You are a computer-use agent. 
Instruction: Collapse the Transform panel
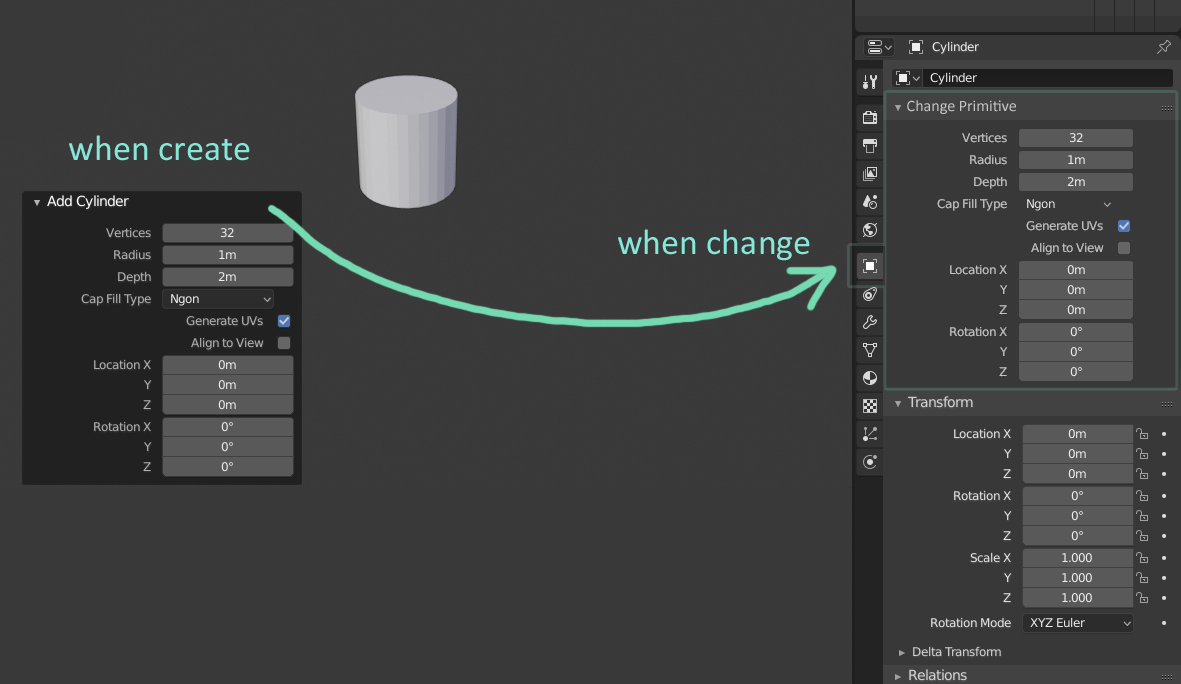[x=898, y=403]
